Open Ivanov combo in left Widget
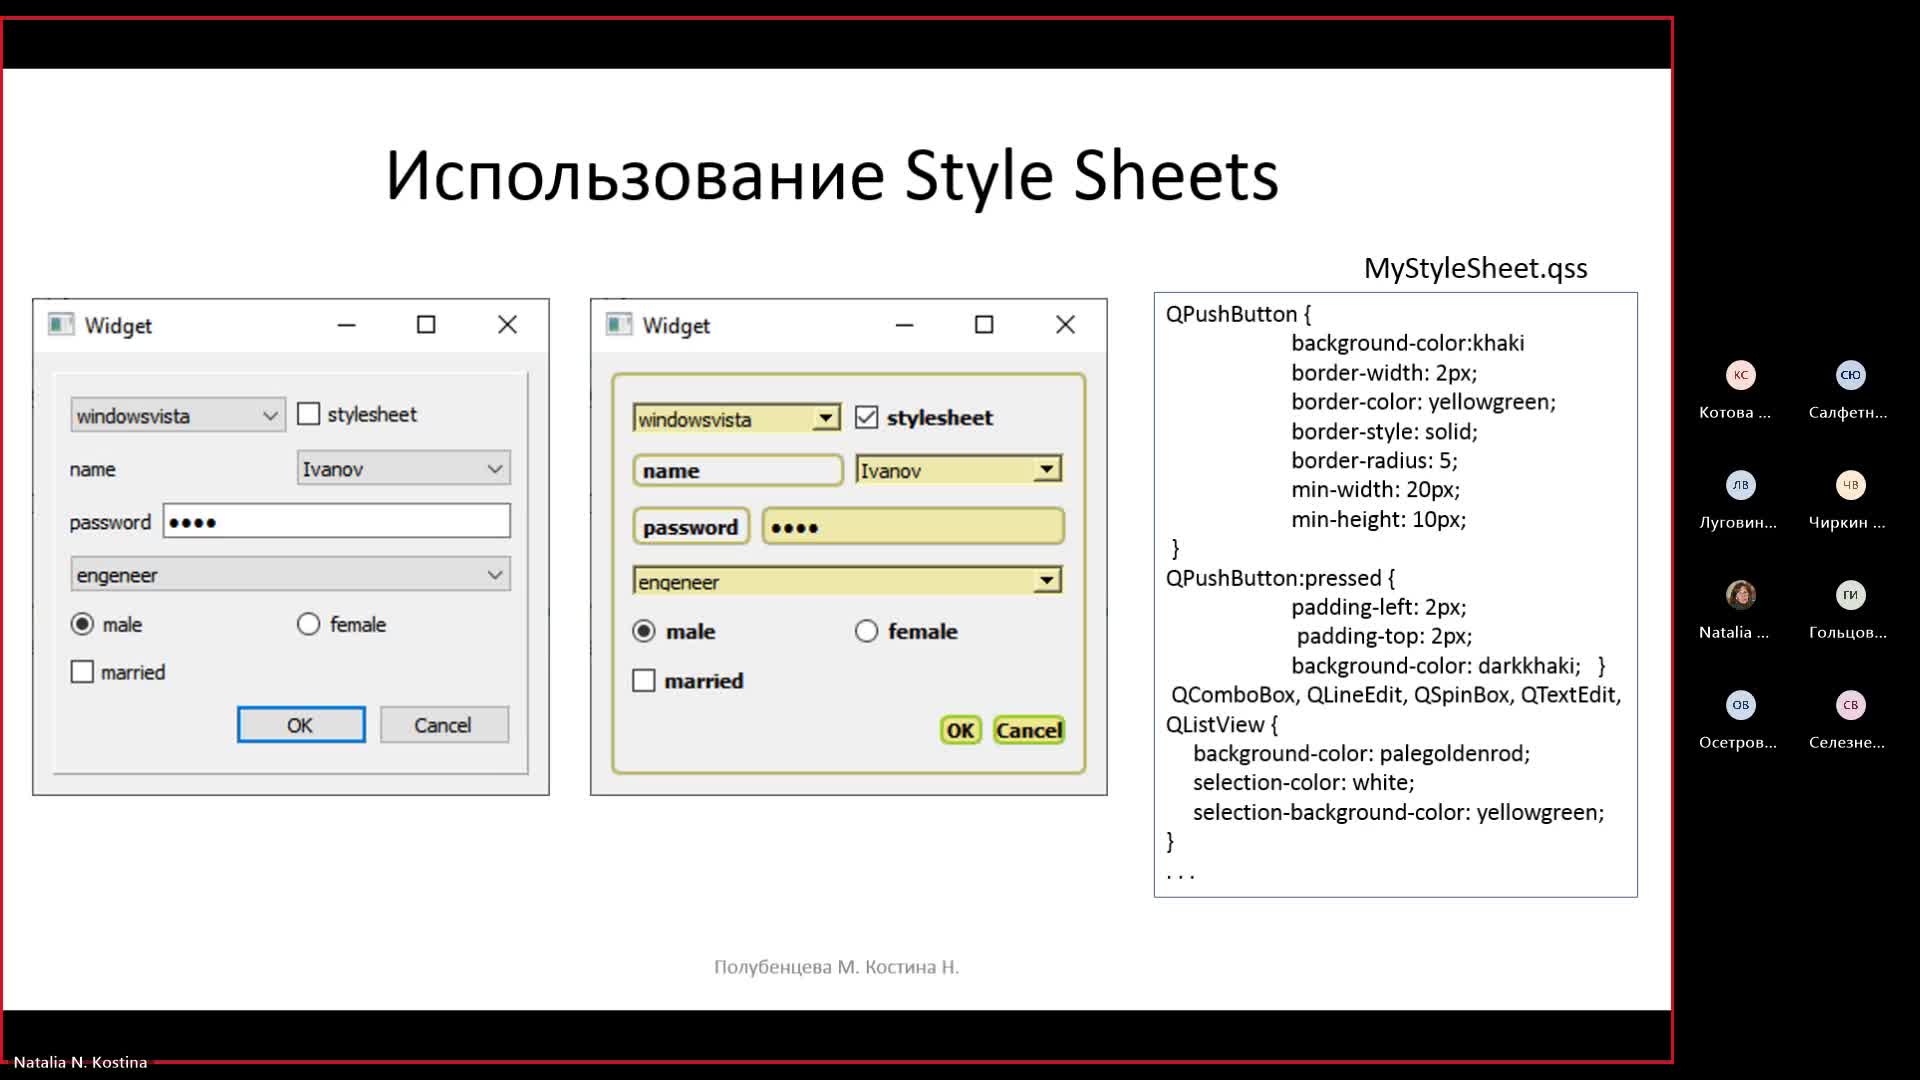 (404, 468)
